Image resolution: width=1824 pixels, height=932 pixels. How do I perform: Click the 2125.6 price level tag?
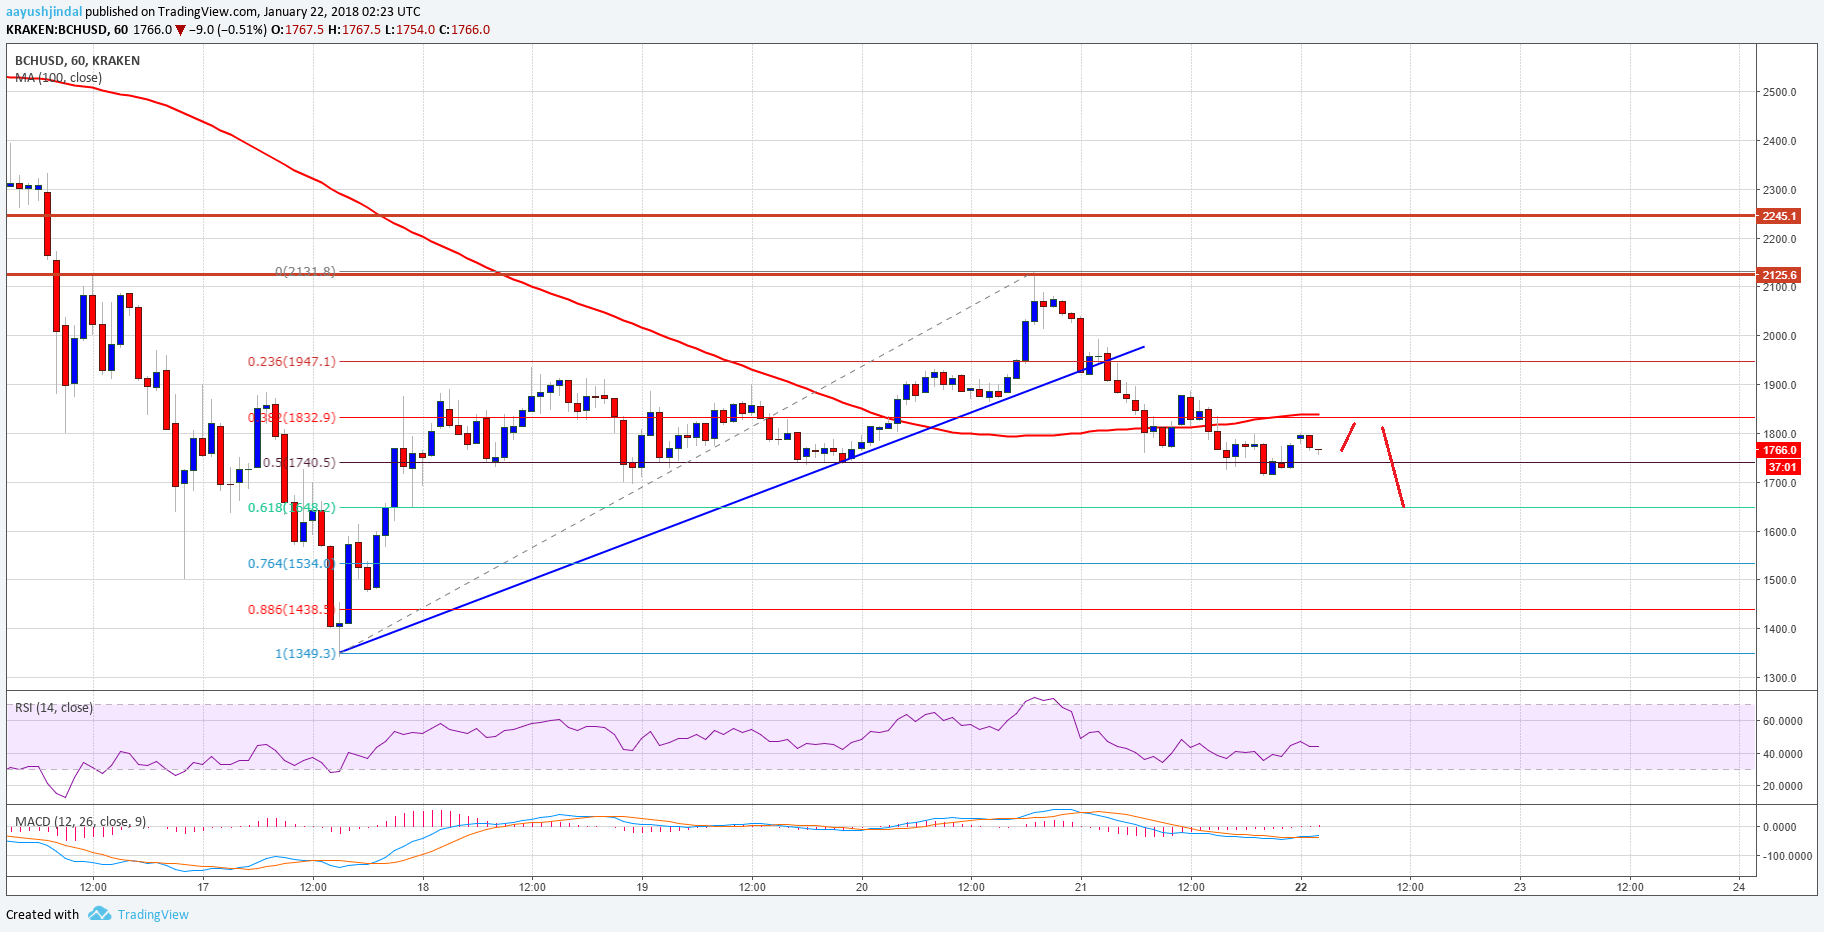click(1779, 275)
